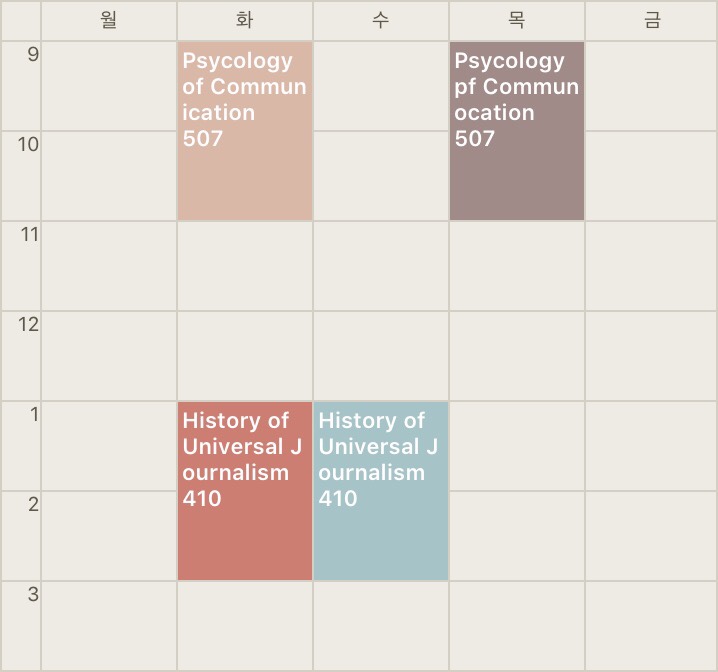The width and height of the screenshot is (718, 672).
Task: Select Tuesday's History of Universal Journalism block
Action: tap(245, 491)
